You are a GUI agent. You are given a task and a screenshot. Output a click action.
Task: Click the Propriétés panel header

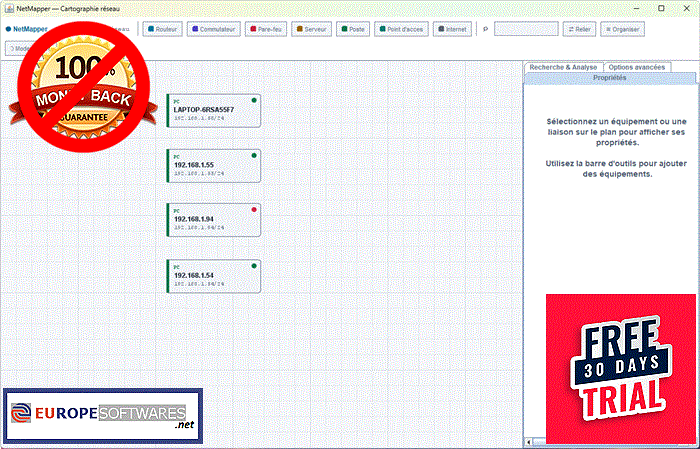click(610, 78)
